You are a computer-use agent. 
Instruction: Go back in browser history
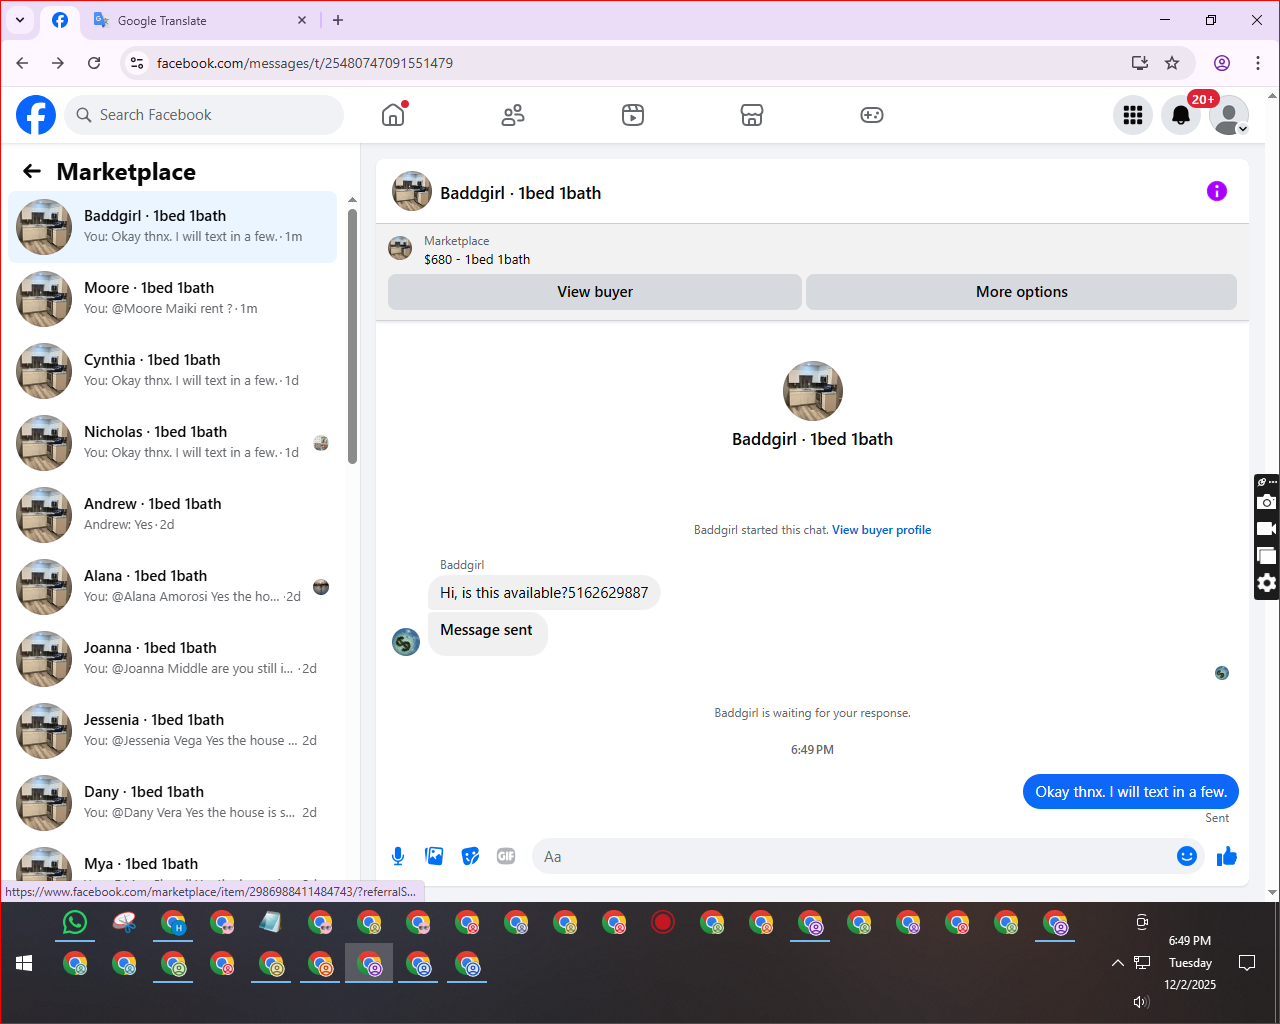[x=22, y=63]
